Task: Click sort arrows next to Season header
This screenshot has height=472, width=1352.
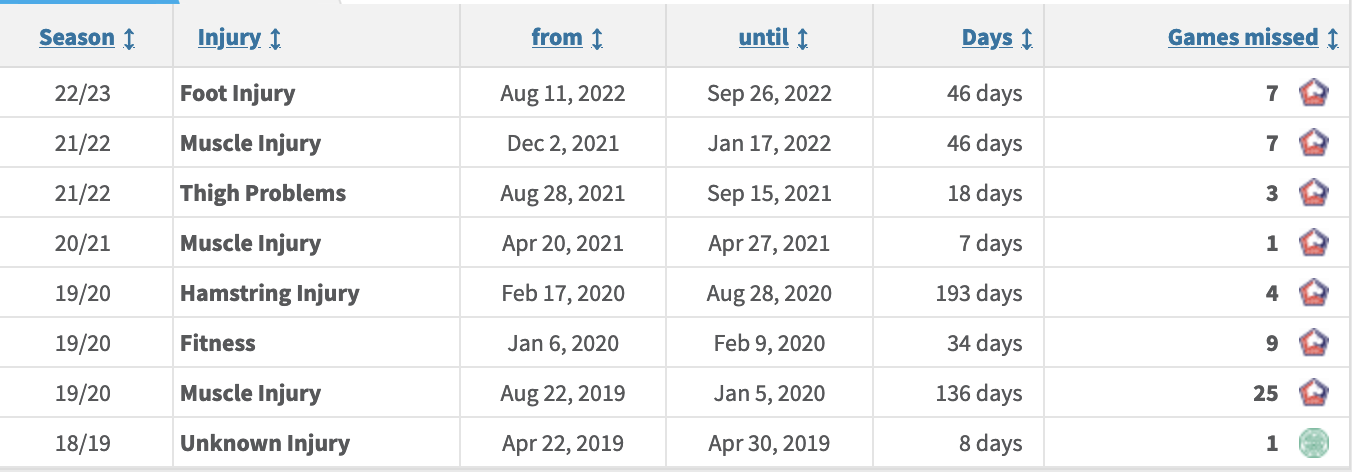Action: [x=129, y=39]
